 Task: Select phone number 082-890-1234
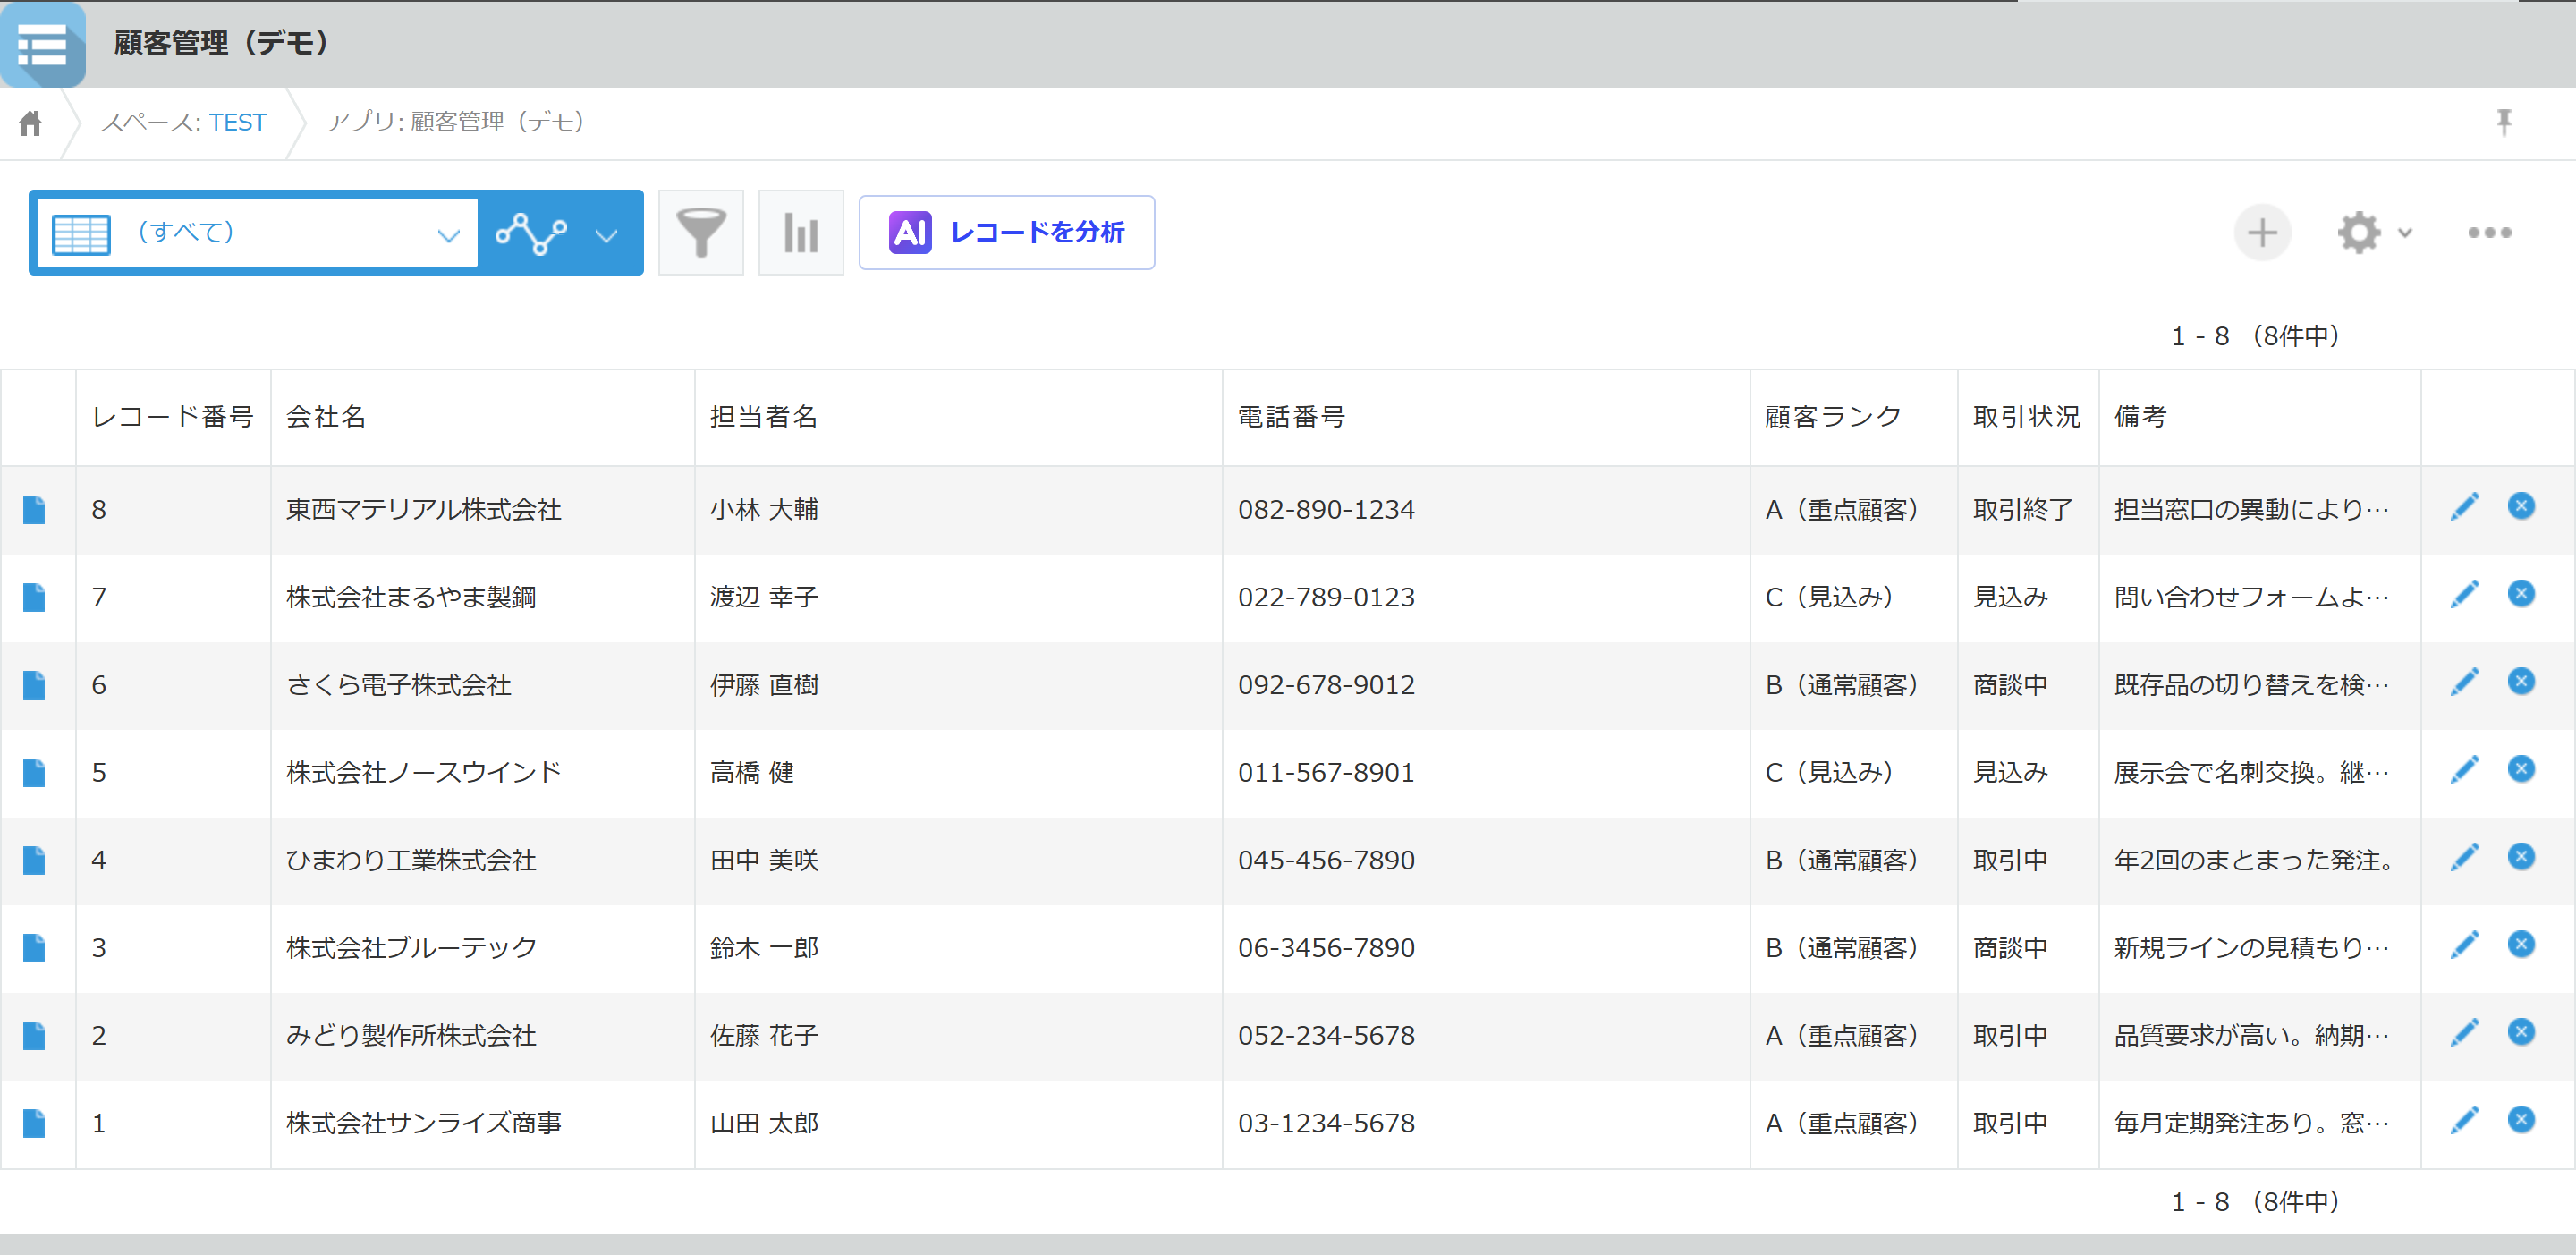click(1326, 510)
